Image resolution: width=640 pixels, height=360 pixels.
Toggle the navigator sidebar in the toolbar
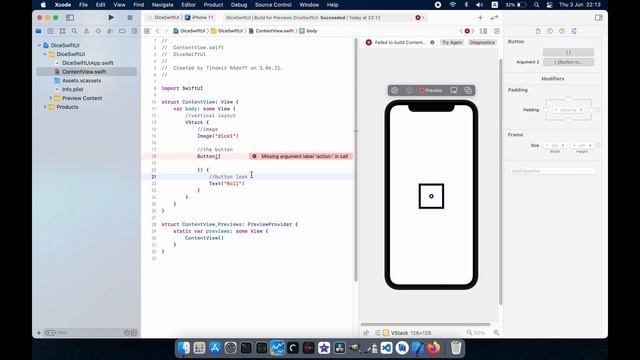point(70,18)
